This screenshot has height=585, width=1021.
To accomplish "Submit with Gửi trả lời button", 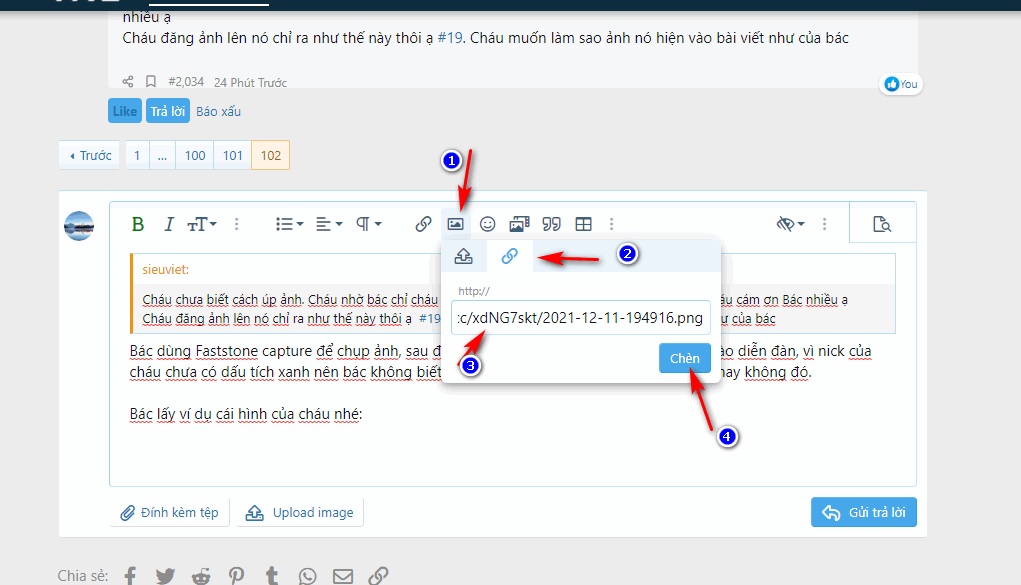I will point(863,512).
